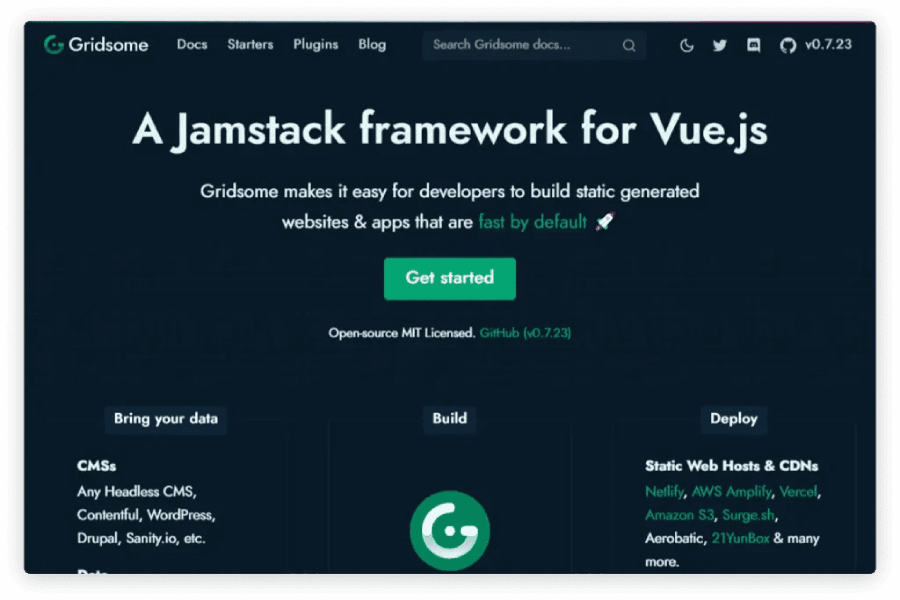The width and height of the screenshot is (900, 600).
Task: Click the fast by default link
Action: coord(533,222)
